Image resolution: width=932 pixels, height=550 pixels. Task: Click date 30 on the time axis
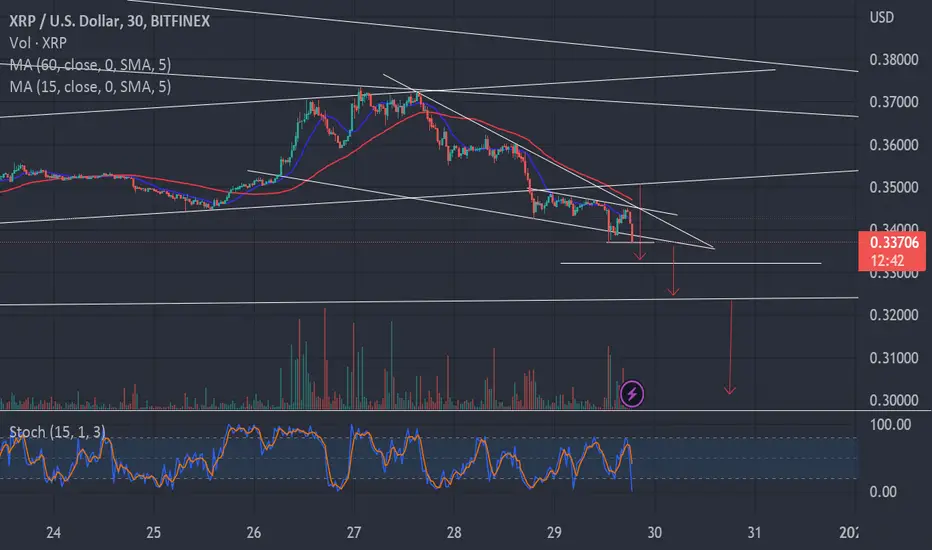[654, 532]
